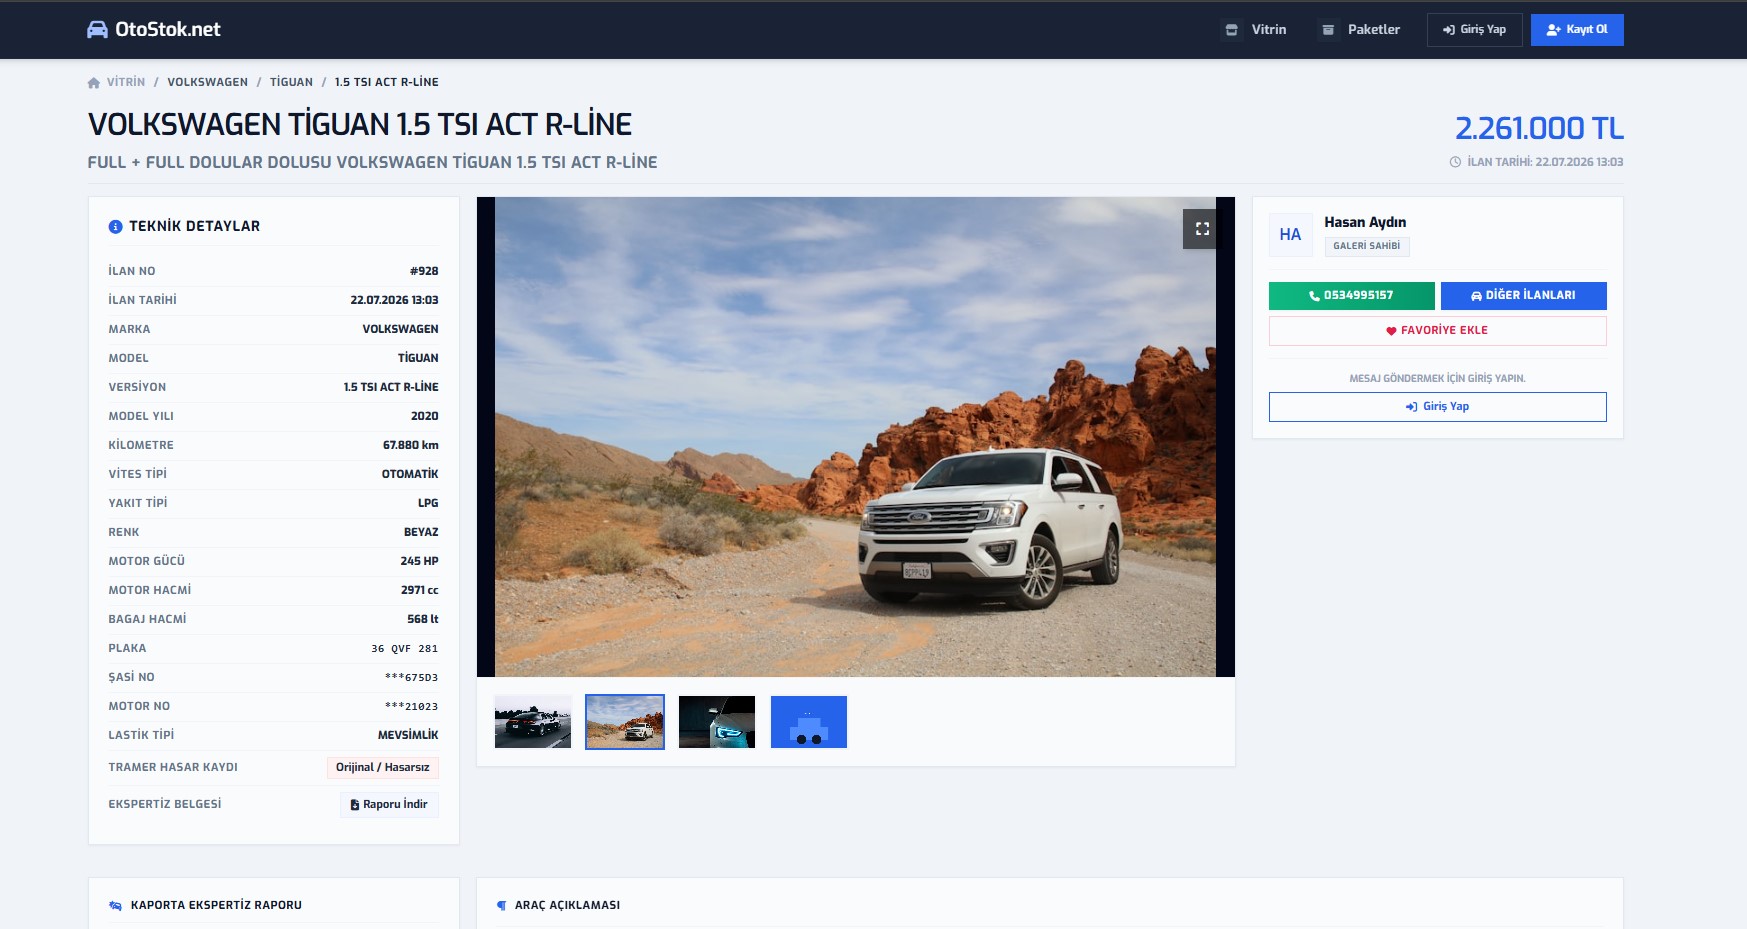The width and height of the screenshot is (1747, 929).
Task: Download report via Raporu İndir
Action: tap(389, 805)
